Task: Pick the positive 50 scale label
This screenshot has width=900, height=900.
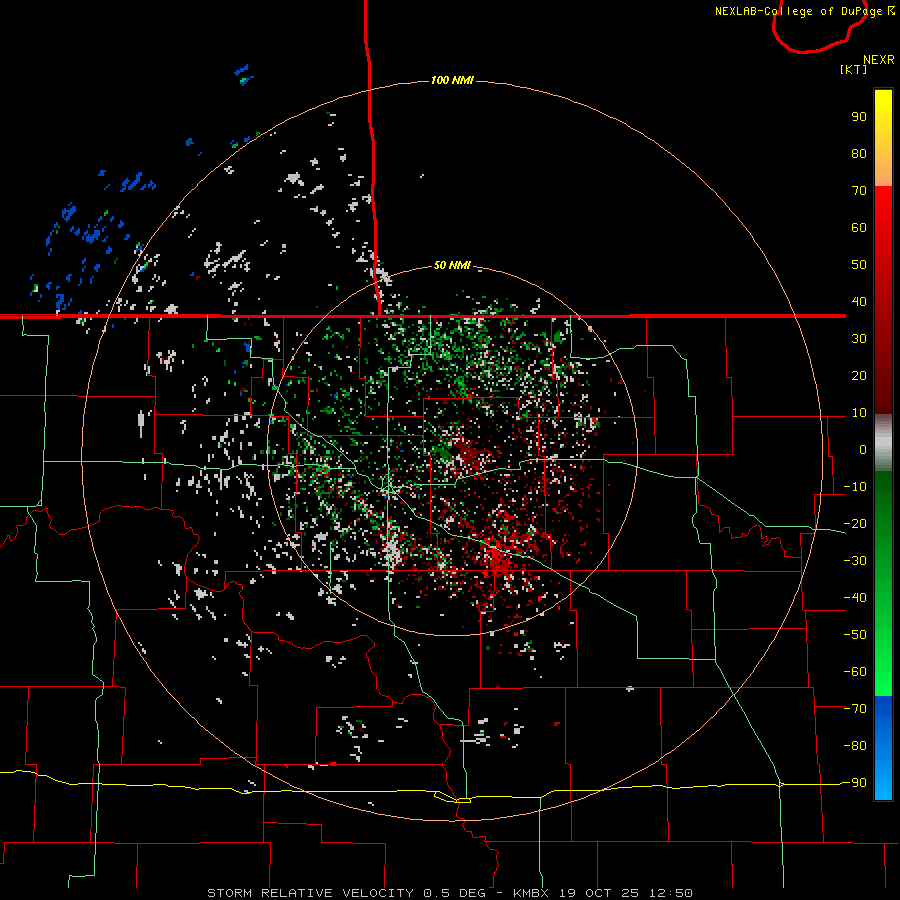Action: 859,265
